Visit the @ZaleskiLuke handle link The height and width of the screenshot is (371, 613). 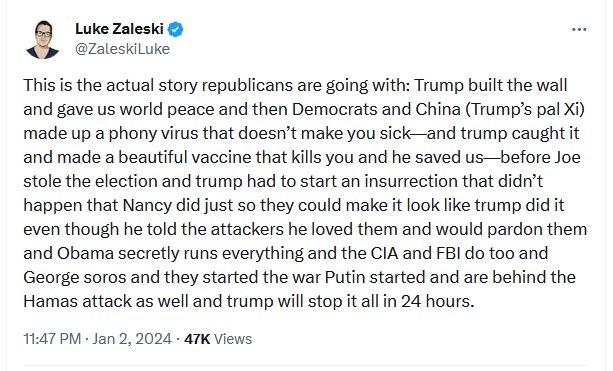click(x=122, y=49)
